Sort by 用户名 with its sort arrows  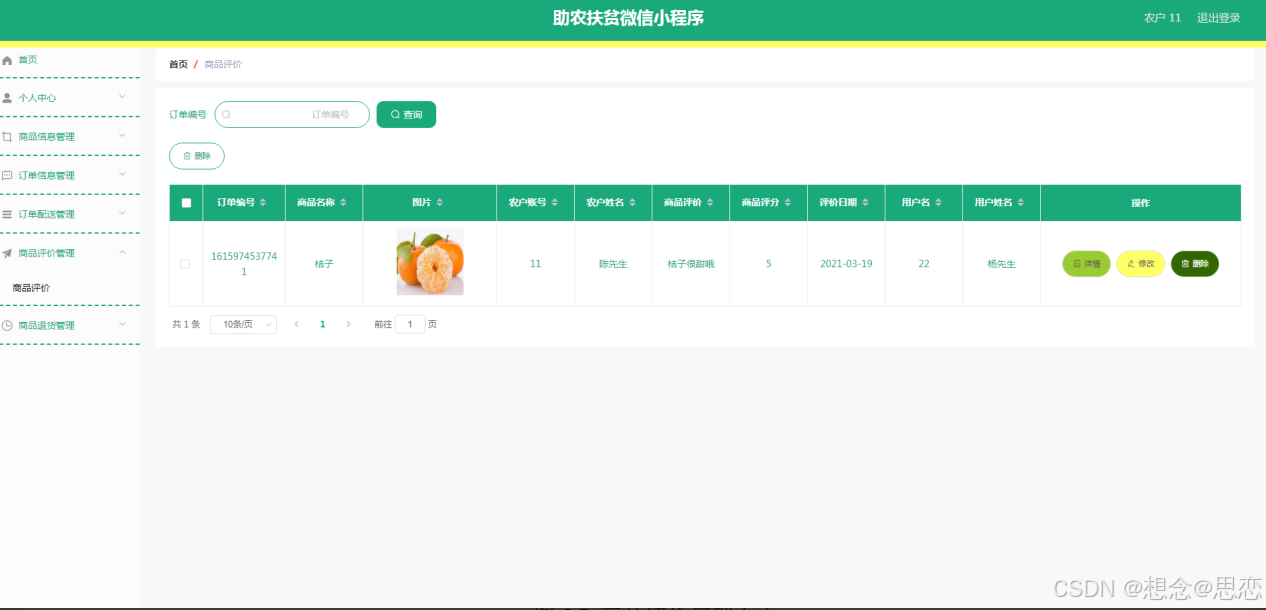[938, 203]
